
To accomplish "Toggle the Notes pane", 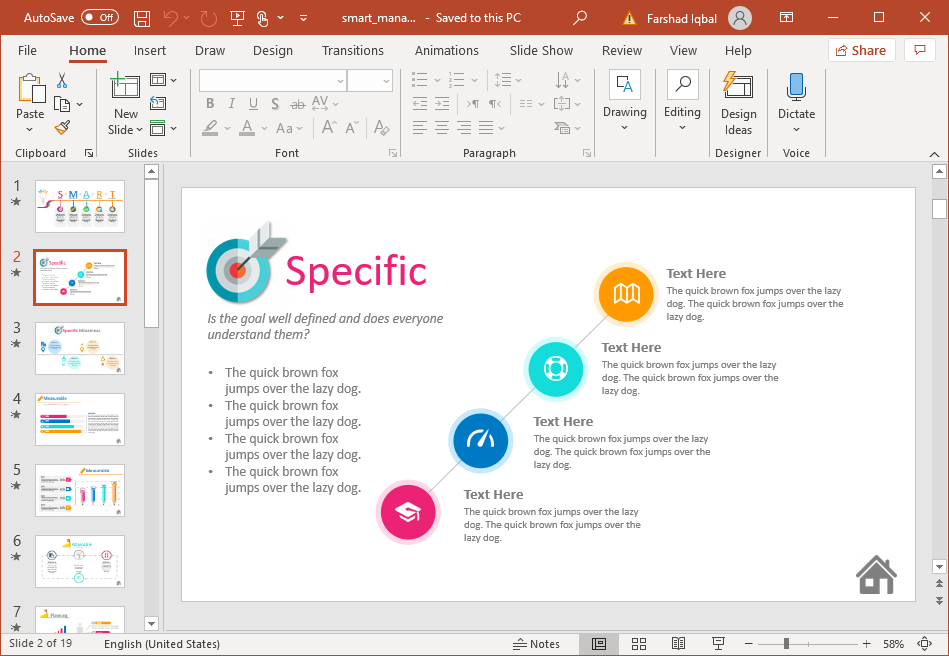I will pos(536,644).
